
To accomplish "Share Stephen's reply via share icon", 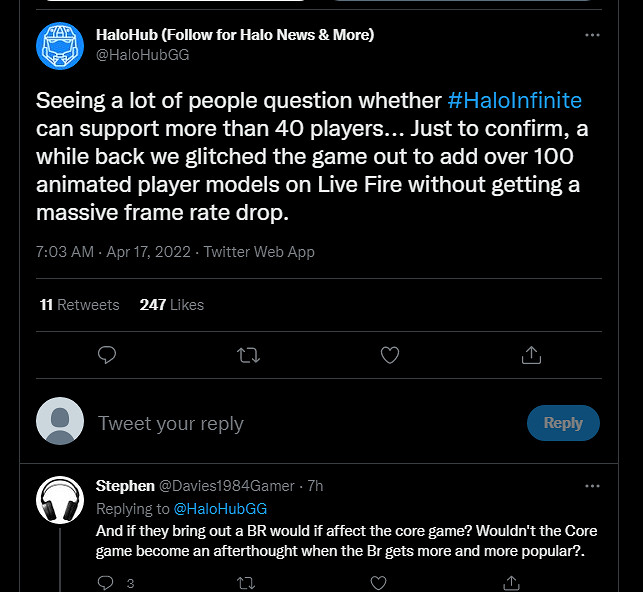I will pos(511,582).
